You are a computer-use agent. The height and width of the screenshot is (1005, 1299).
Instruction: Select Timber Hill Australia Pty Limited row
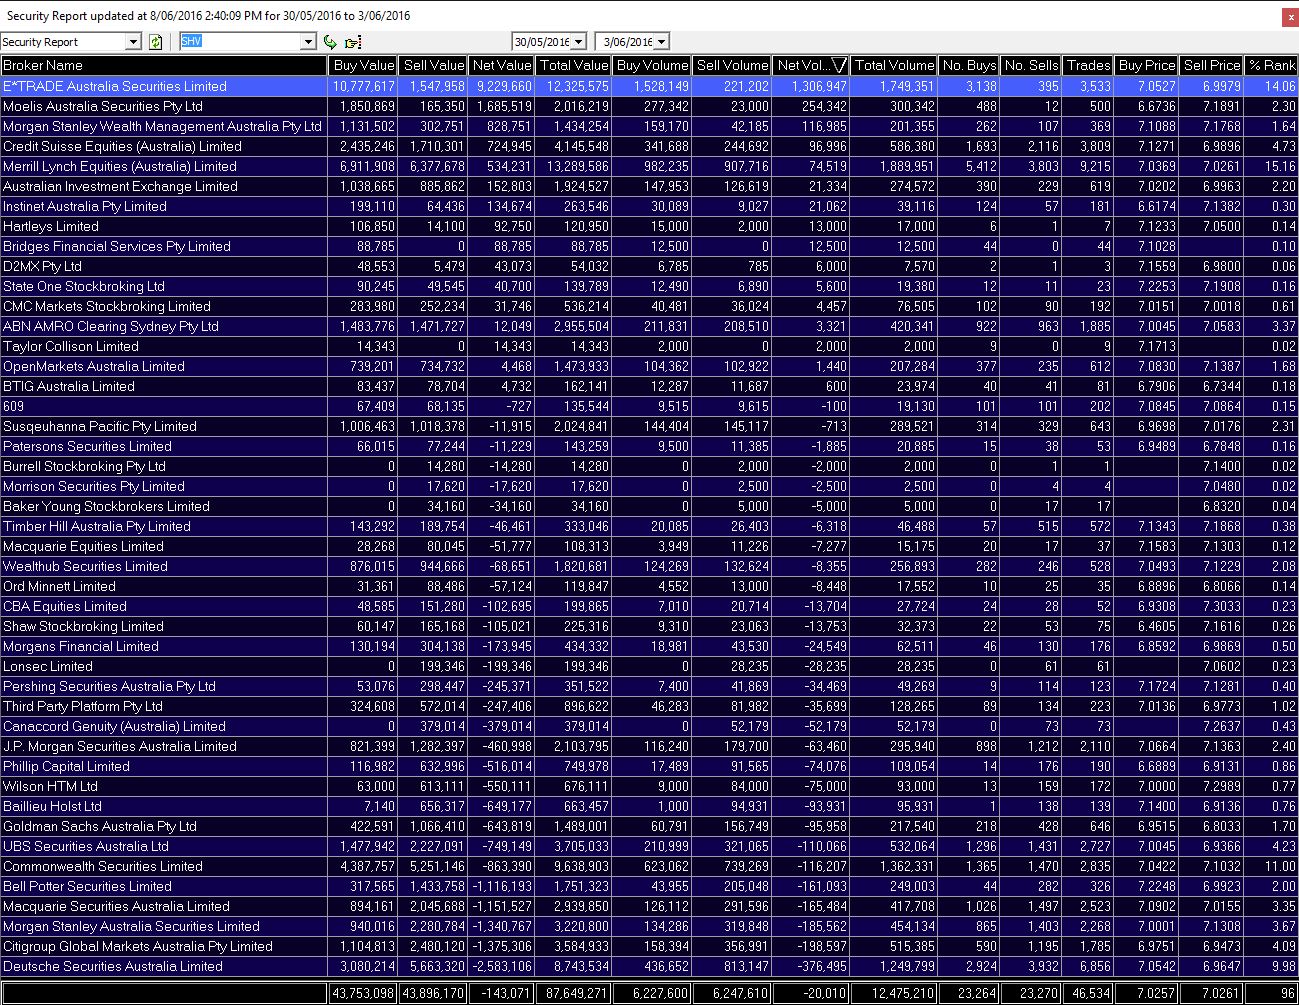[649, 526]
